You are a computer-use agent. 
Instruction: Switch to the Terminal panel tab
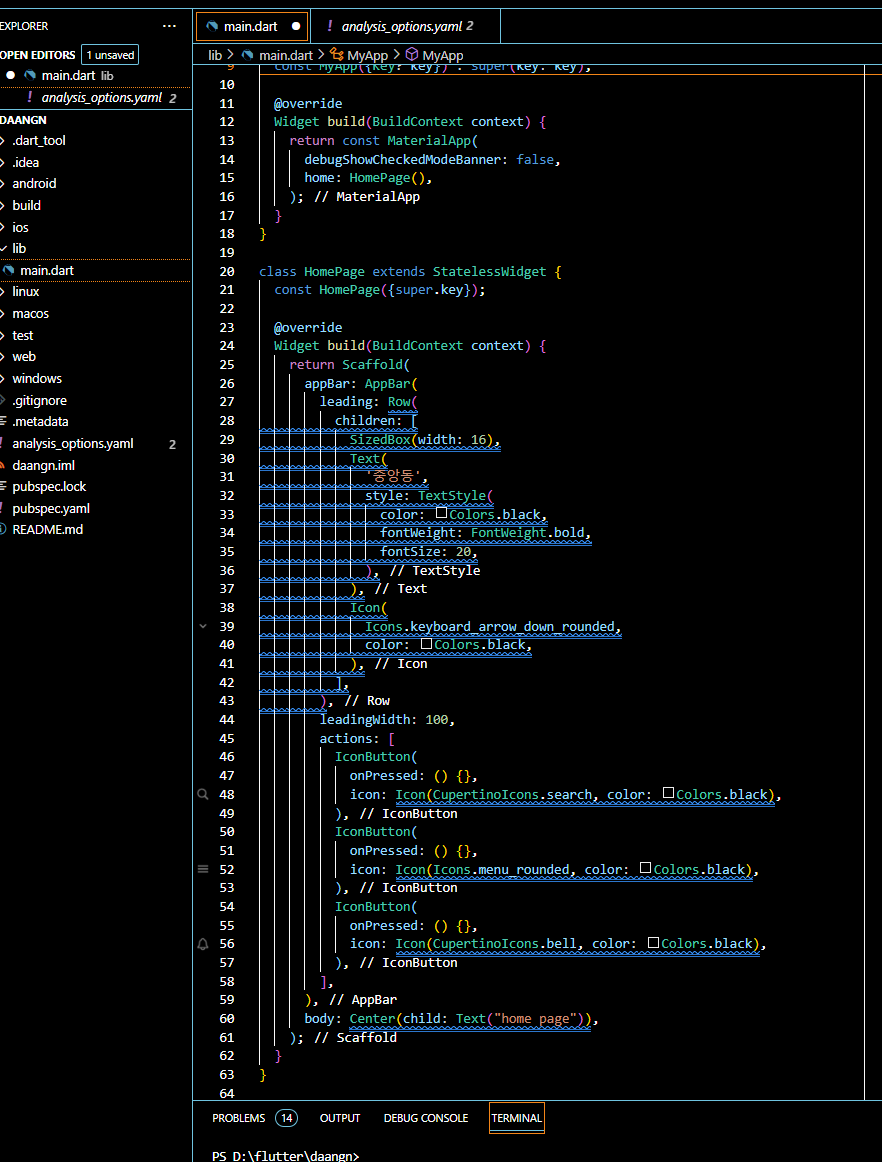coord(517,1118)
